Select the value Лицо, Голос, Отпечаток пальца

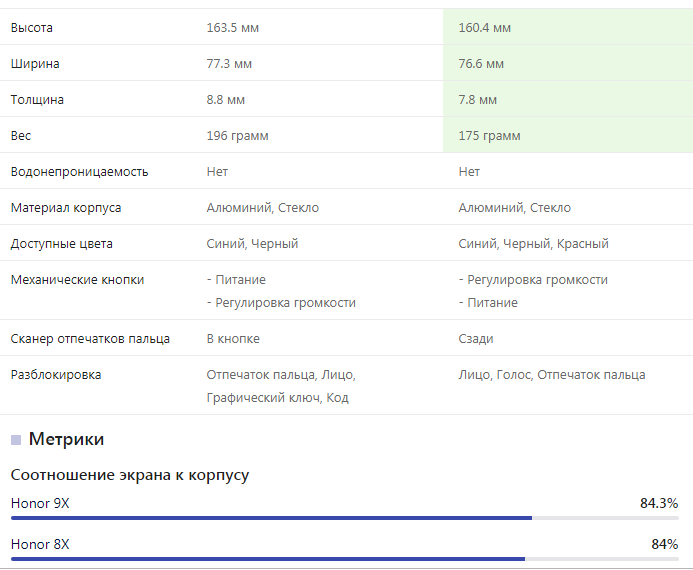click(x=552, y=375)
